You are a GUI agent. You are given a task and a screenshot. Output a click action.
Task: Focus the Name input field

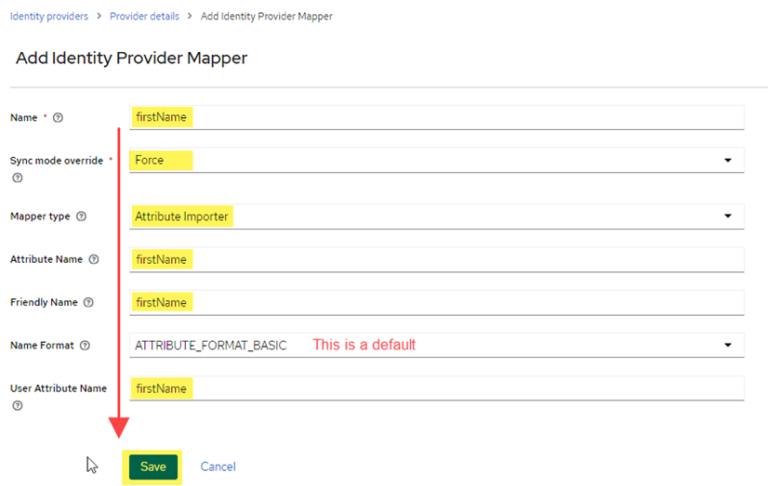(x=437, y=117)
